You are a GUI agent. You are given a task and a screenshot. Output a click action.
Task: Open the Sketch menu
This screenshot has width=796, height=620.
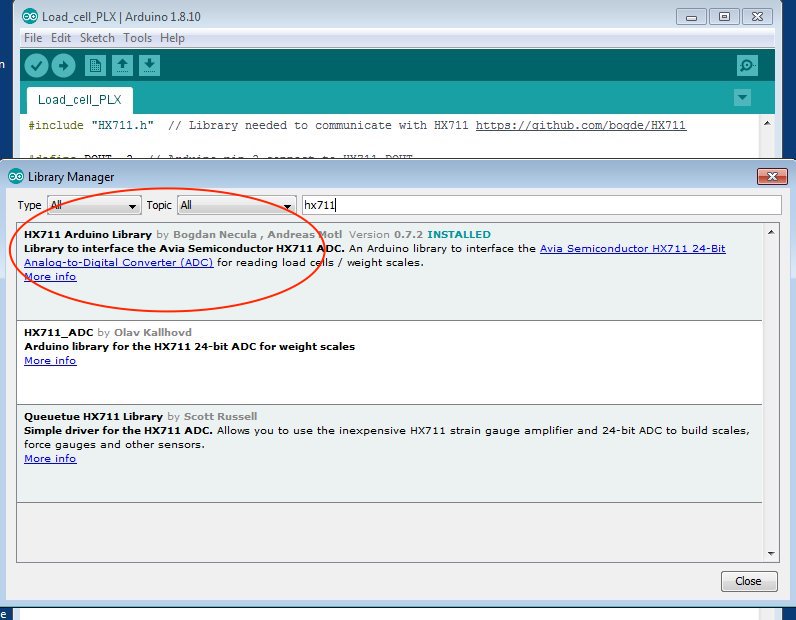[x=97, y=38]
